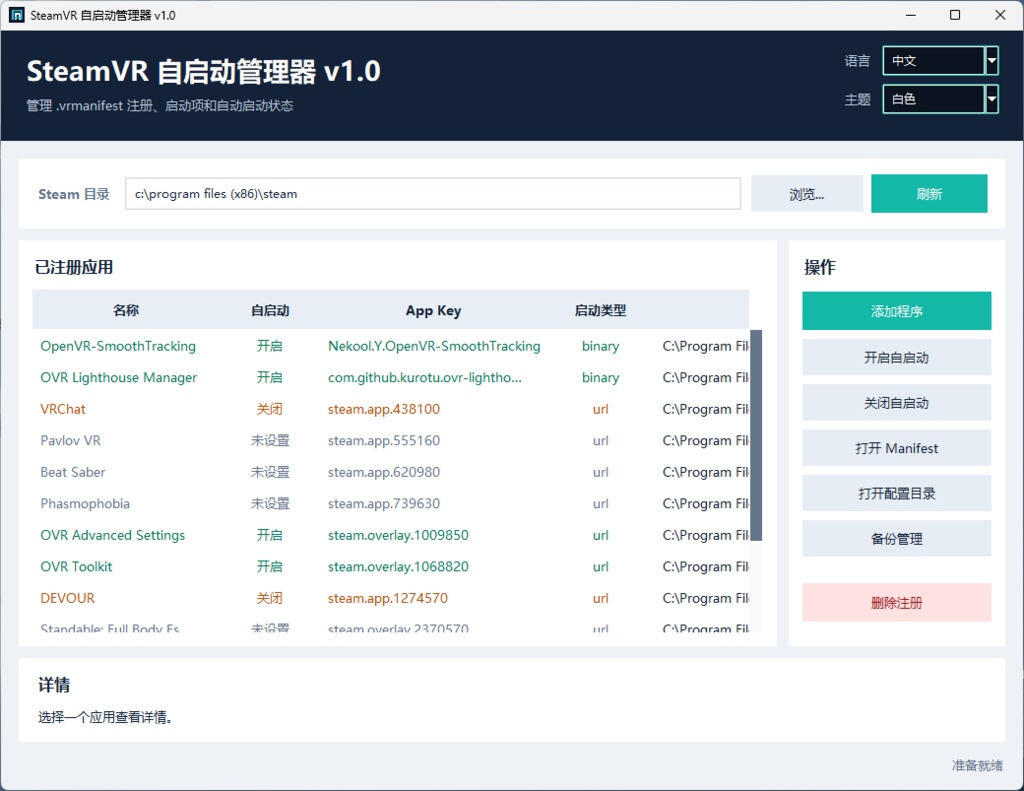The image size is (1024, 791).
Task: Click the 打开 Manifest button
Action: 897,448
